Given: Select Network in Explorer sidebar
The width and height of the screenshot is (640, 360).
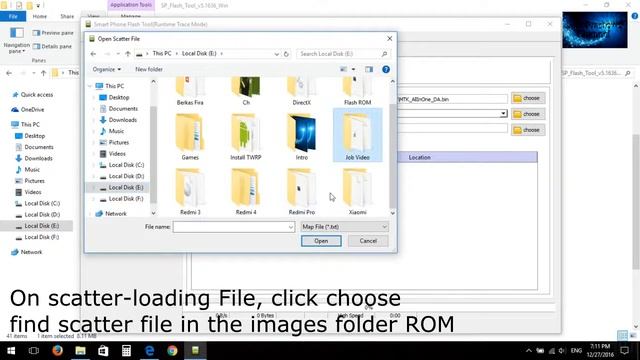Looking at the screenshot, I should point(27,252).
